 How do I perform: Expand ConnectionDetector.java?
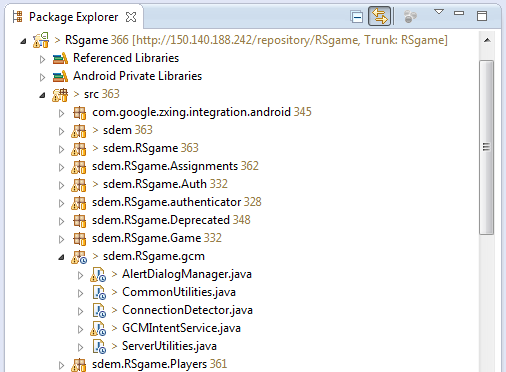(x=80, y=311)
